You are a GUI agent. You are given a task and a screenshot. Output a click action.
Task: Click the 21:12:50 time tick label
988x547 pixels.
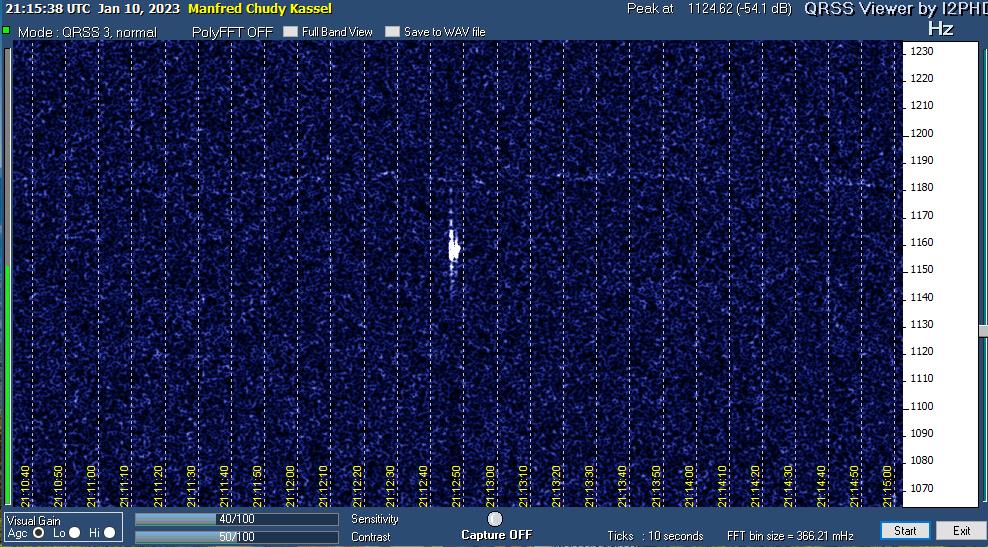(x=456, y=487)
